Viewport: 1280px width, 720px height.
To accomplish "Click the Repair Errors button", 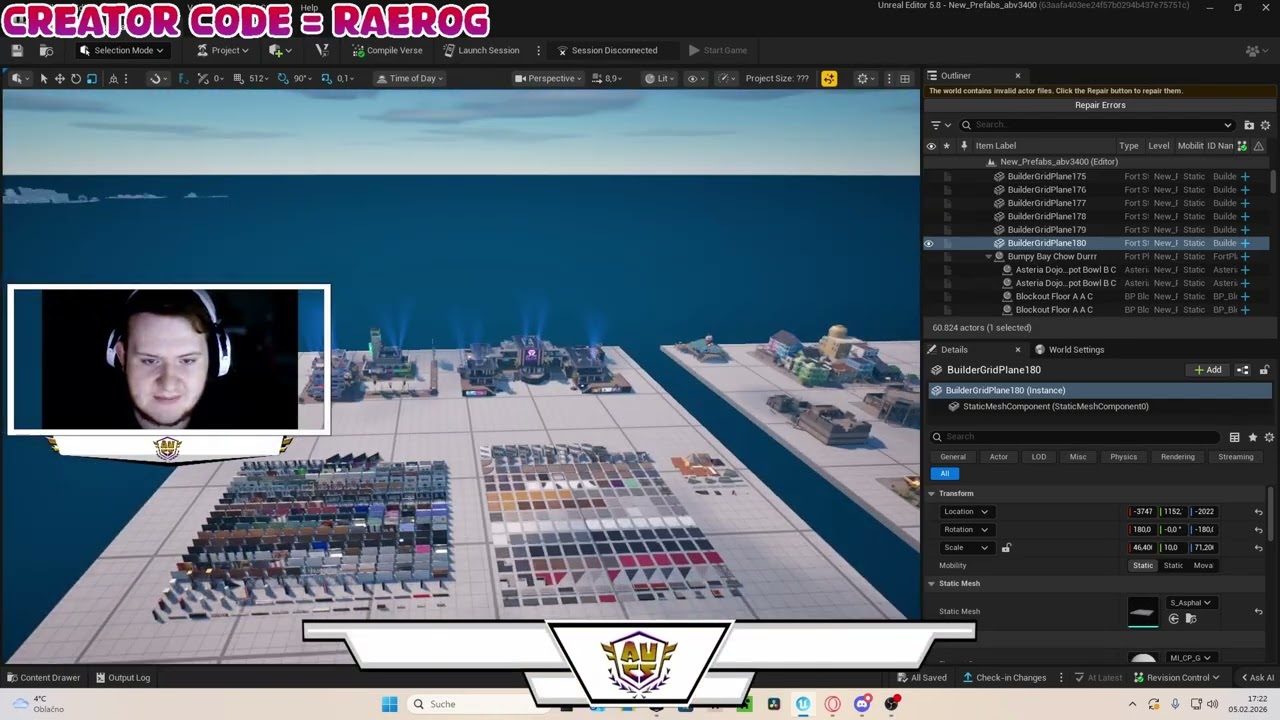I will (1100, 105).
